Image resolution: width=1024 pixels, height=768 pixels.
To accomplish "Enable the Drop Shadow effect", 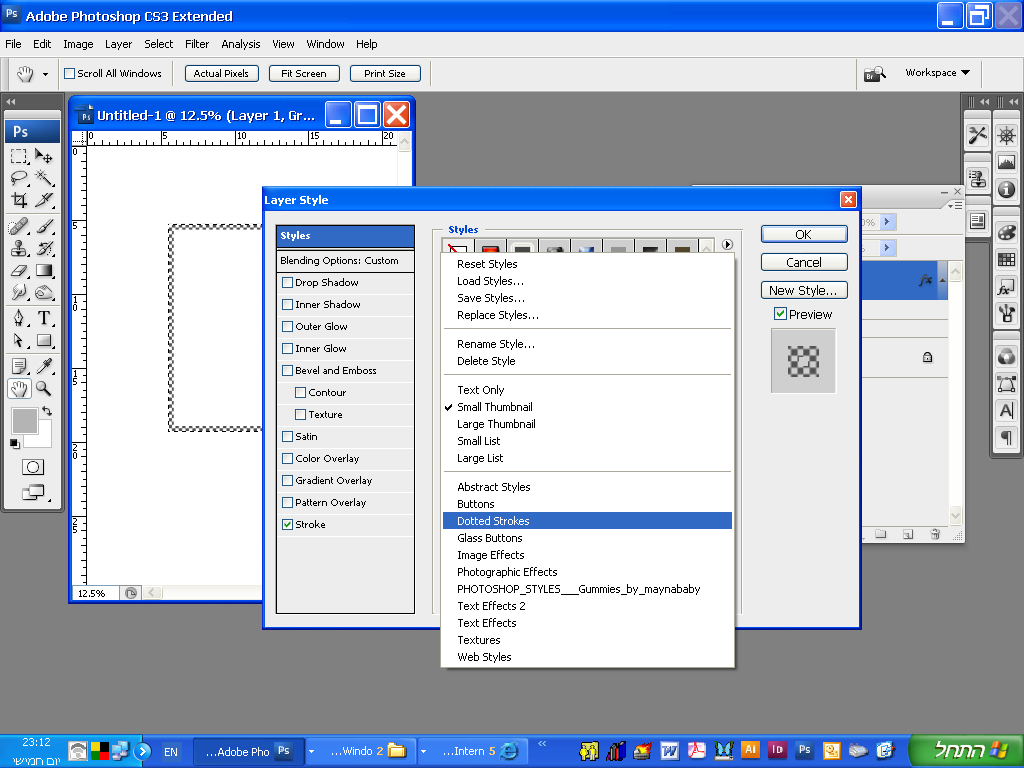I will click(x=287, y=283).
